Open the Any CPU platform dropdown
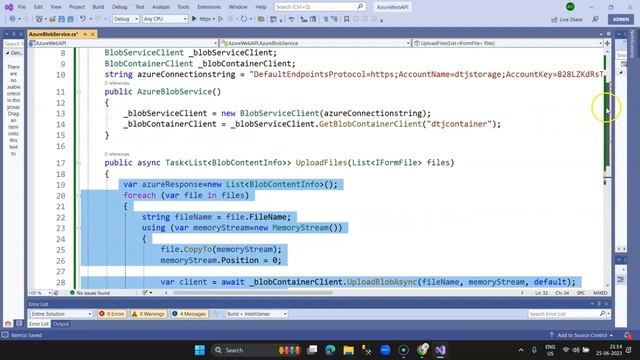This screenshot has height=360, width=640. pyautogui.click(x=165, y=19)
